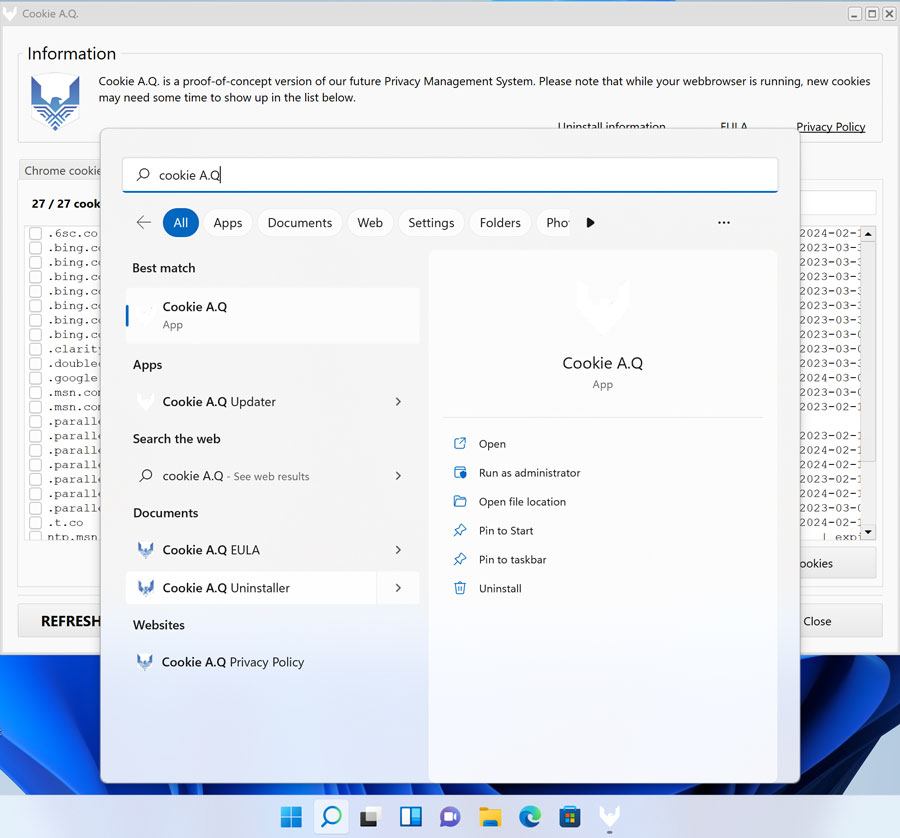Click the eagle logo in Information panel
This screenshot has width=900, height=838.
click(x=55, y=102)
